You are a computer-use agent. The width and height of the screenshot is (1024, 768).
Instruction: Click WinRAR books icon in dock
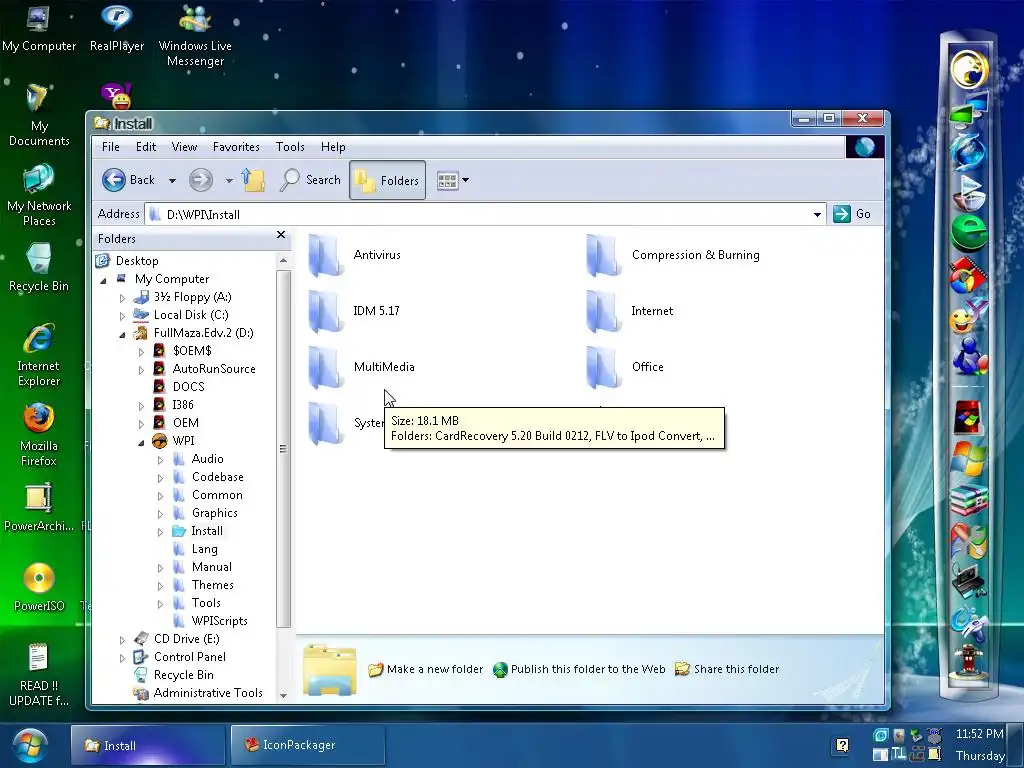tap(968, 500)
